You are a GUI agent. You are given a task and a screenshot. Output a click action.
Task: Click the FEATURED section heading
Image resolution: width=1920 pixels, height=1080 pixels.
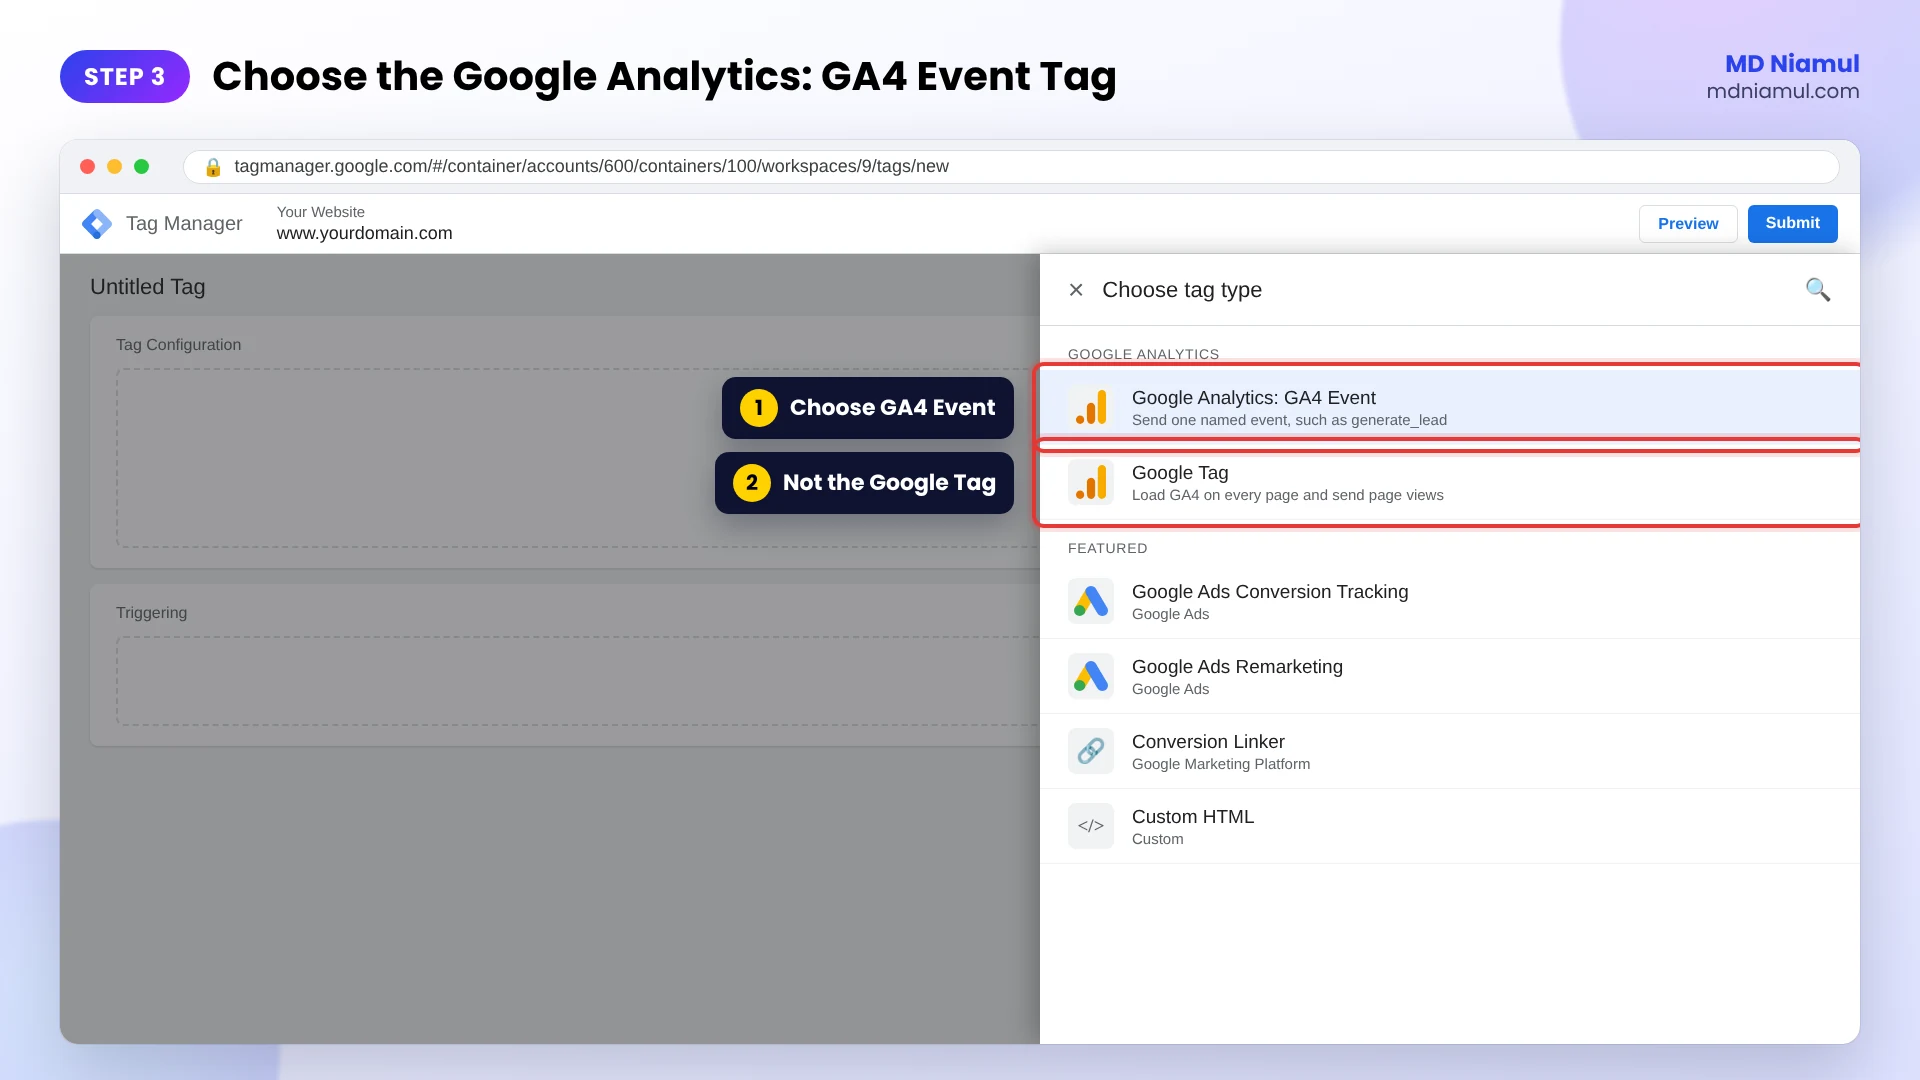pos(1108,549)
